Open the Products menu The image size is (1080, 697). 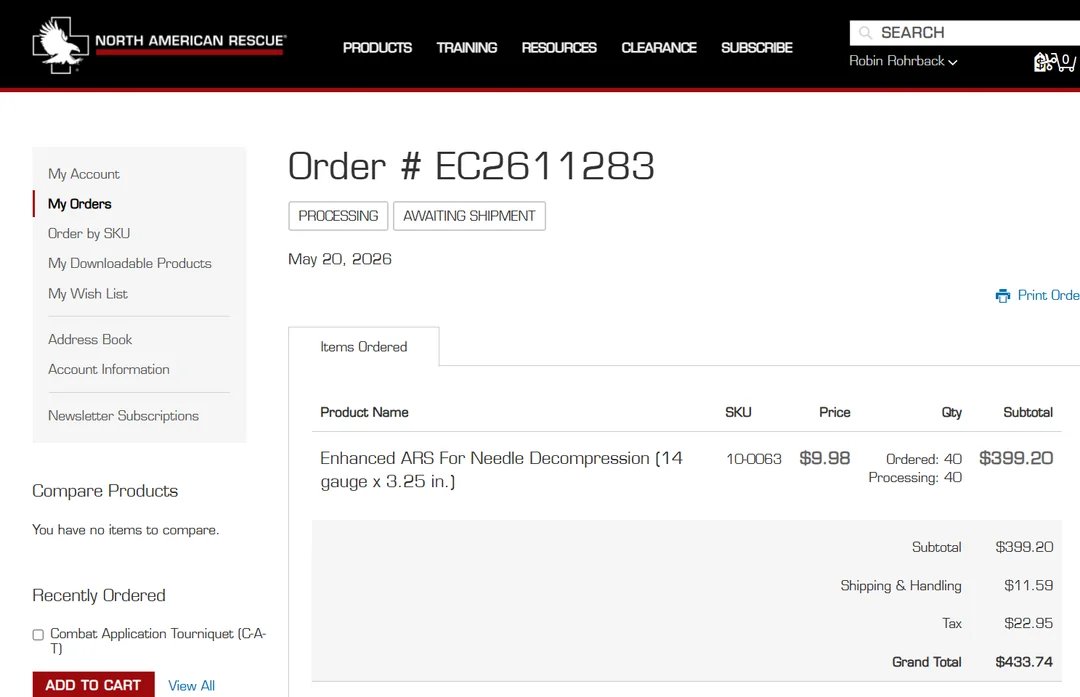(x=377, y=48)
